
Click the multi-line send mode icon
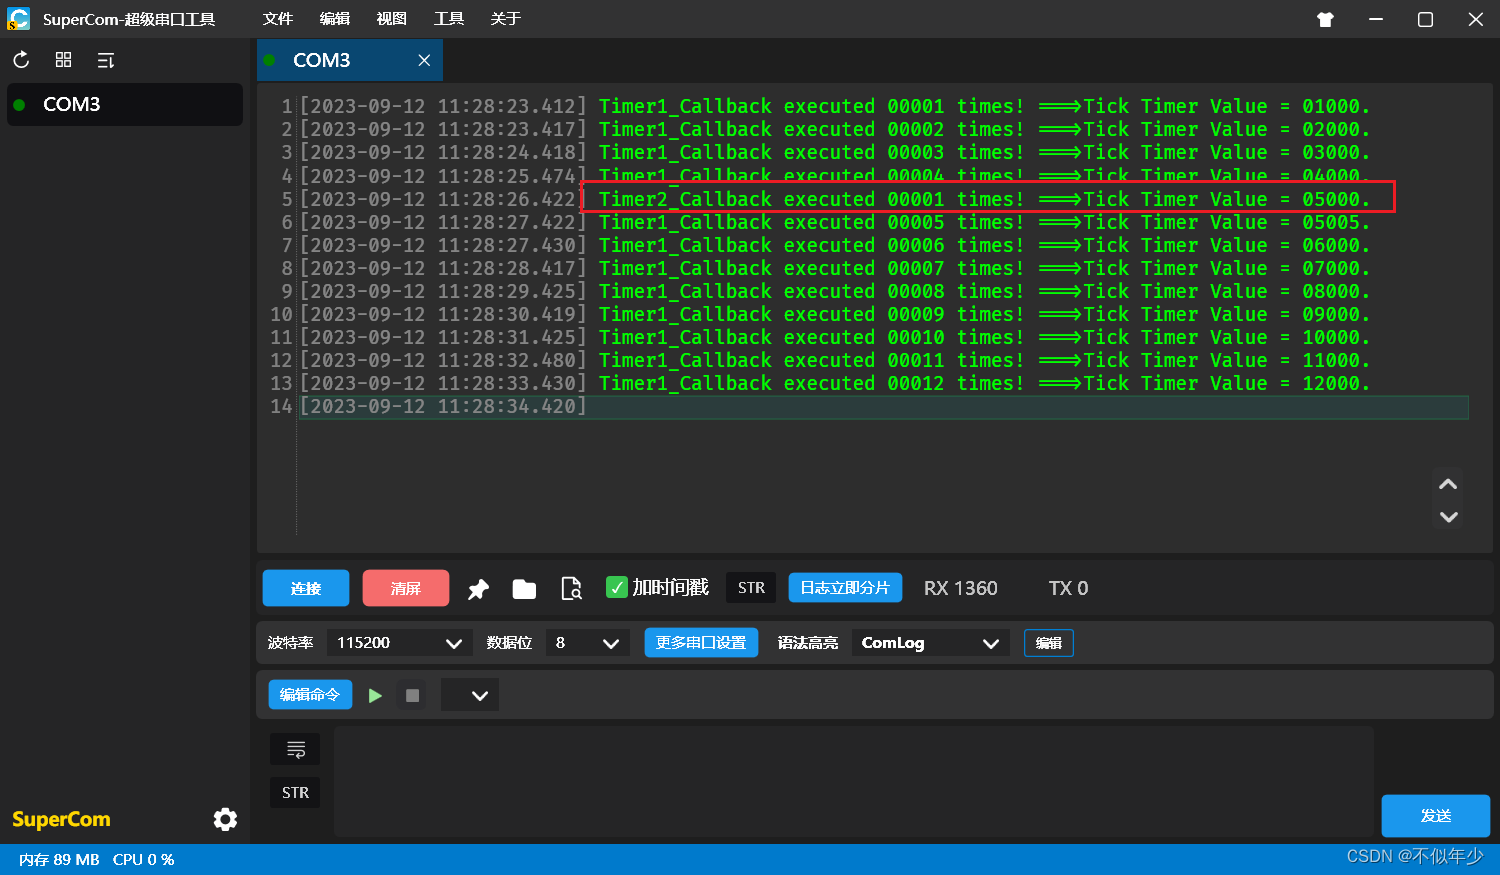(x=295, y=748)
